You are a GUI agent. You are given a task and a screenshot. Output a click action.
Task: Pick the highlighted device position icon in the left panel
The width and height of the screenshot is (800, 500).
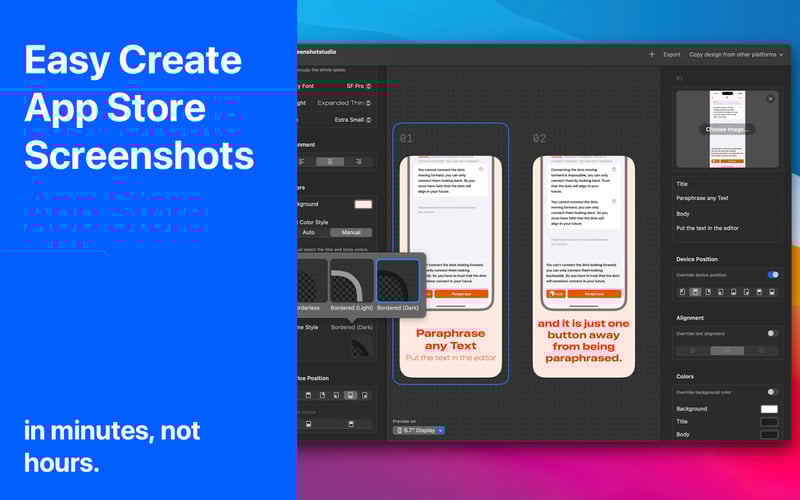point(350,395)
